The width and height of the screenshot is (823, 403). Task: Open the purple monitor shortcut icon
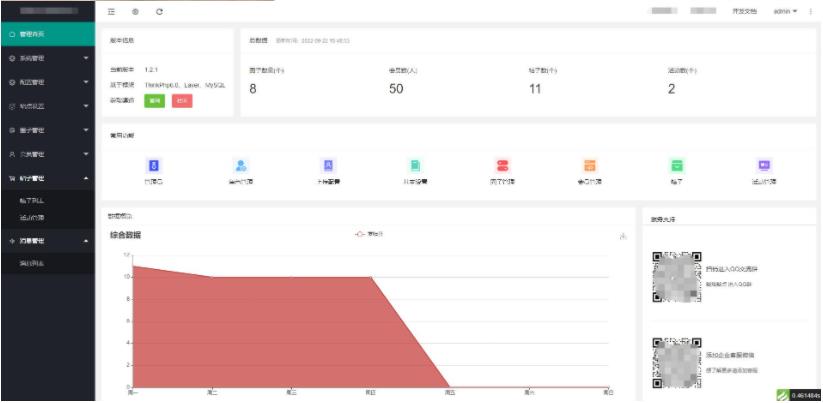764,166
